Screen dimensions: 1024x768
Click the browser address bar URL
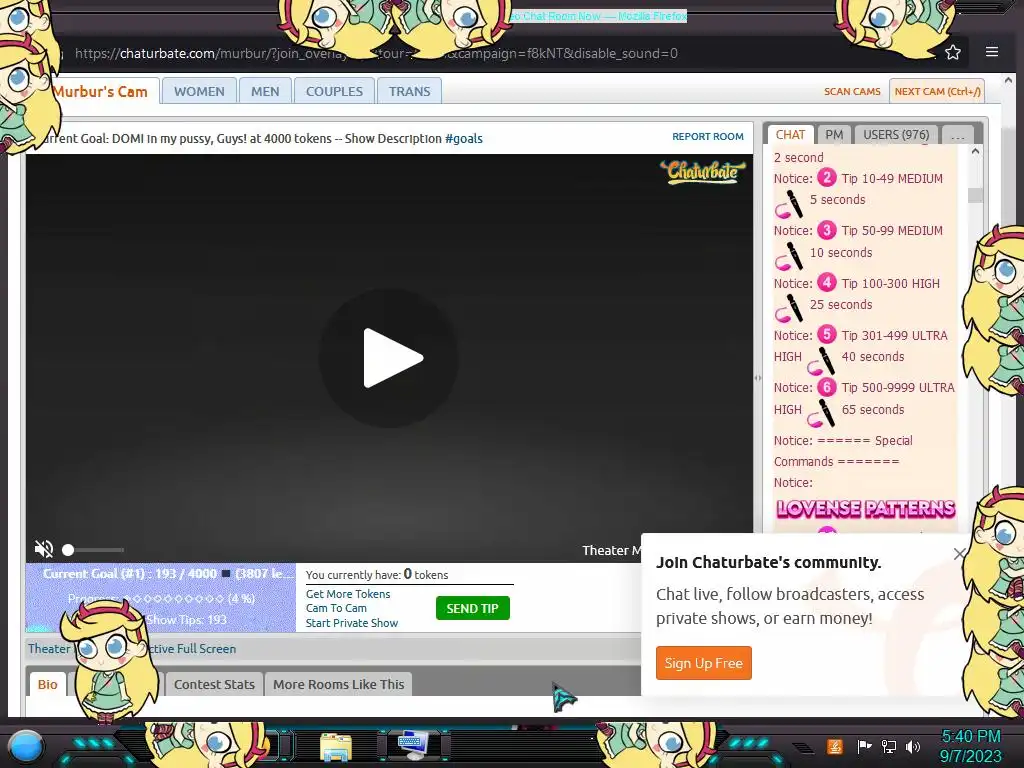coord(376,53)
